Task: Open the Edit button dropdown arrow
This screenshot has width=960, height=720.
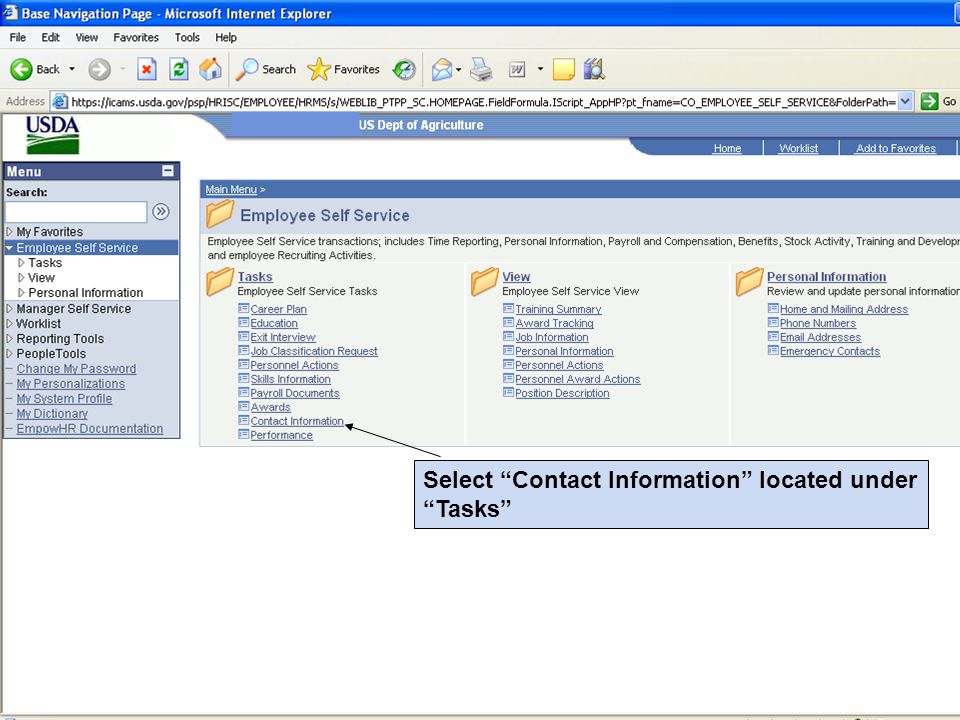Action: click(x=540, y=69)
